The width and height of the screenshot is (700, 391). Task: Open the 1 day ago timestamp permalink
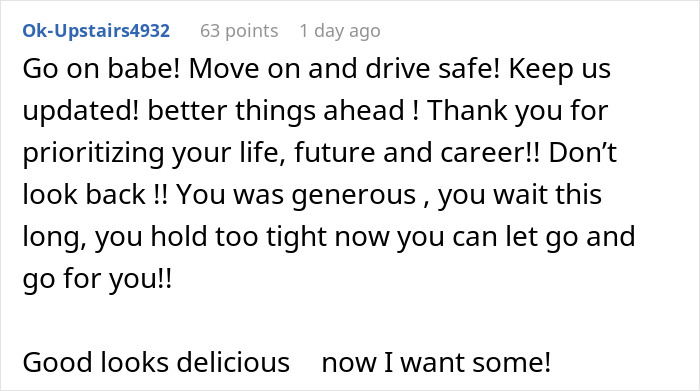pyautogui.click(x=340, y=31)
